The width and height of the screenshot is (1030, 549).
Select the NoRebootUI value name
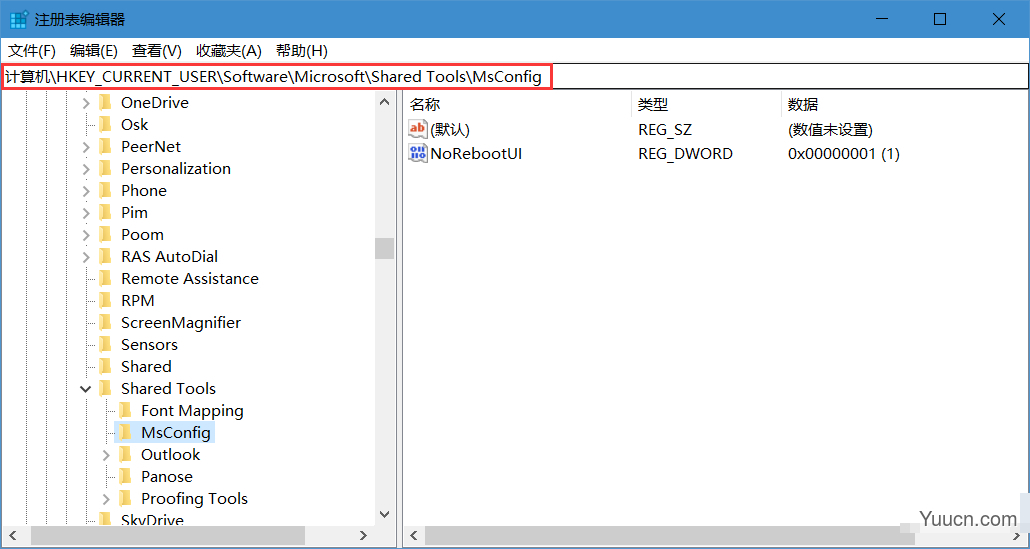[x=476, y=154]
